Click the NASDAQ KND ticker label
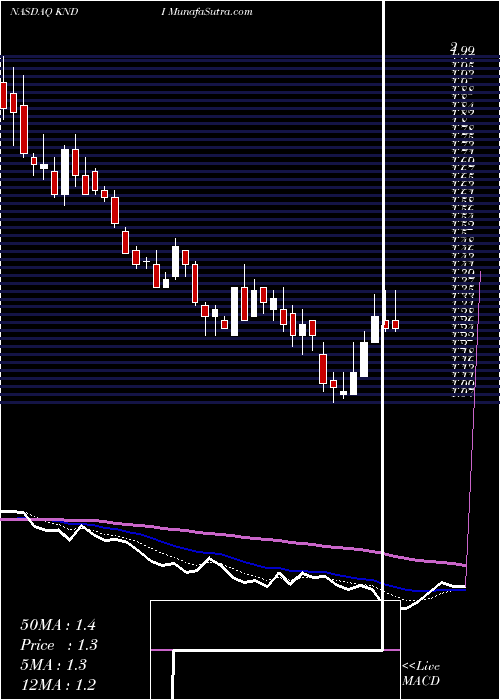The width and height of the screenshot is (500, 700). [44, 12]
